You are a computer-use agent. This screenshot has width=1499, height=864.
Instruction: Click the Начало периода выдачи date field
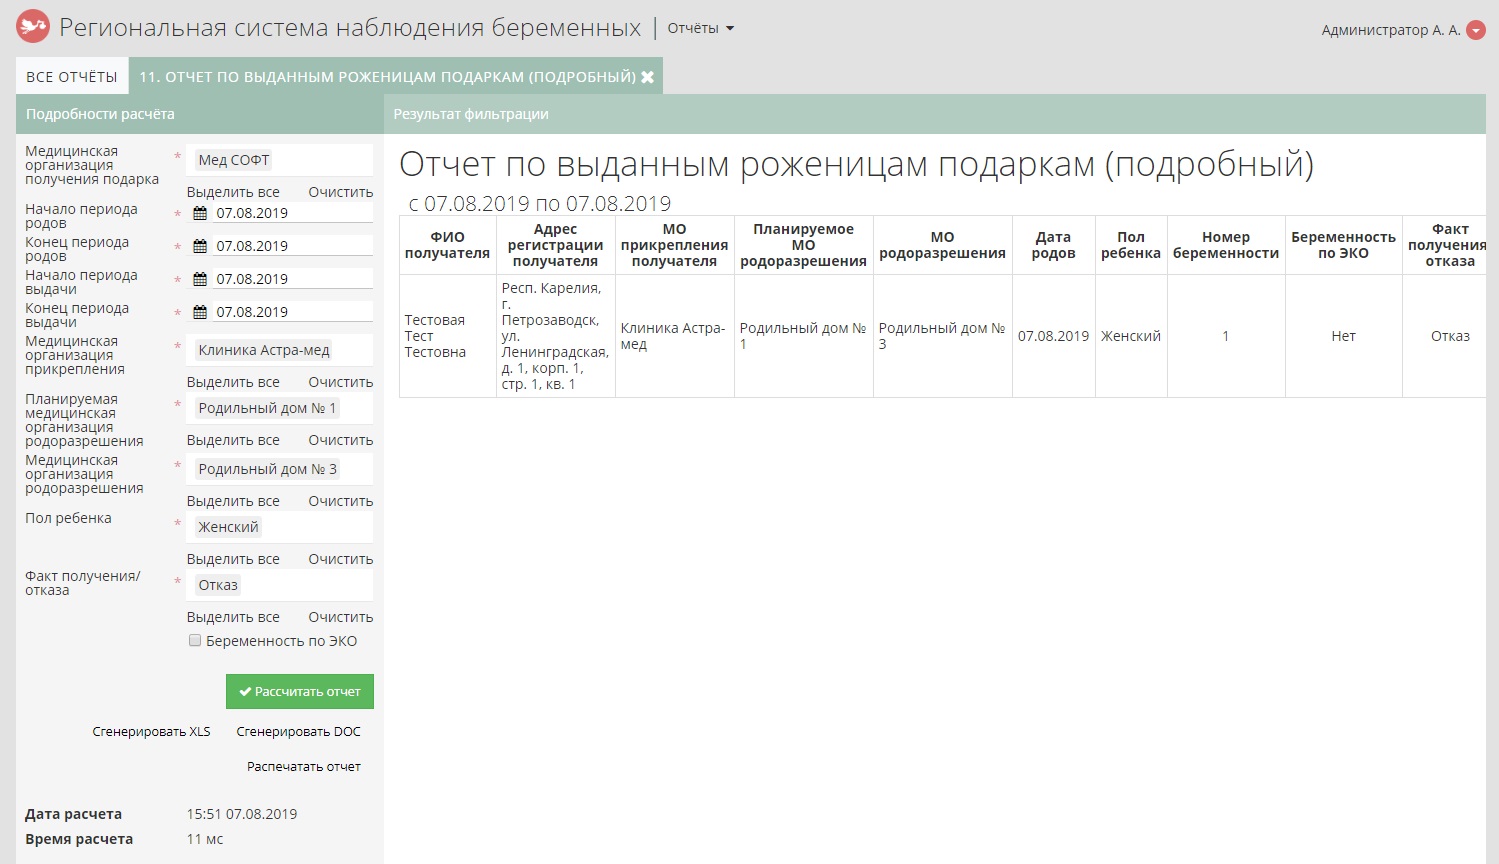[292, 279]
